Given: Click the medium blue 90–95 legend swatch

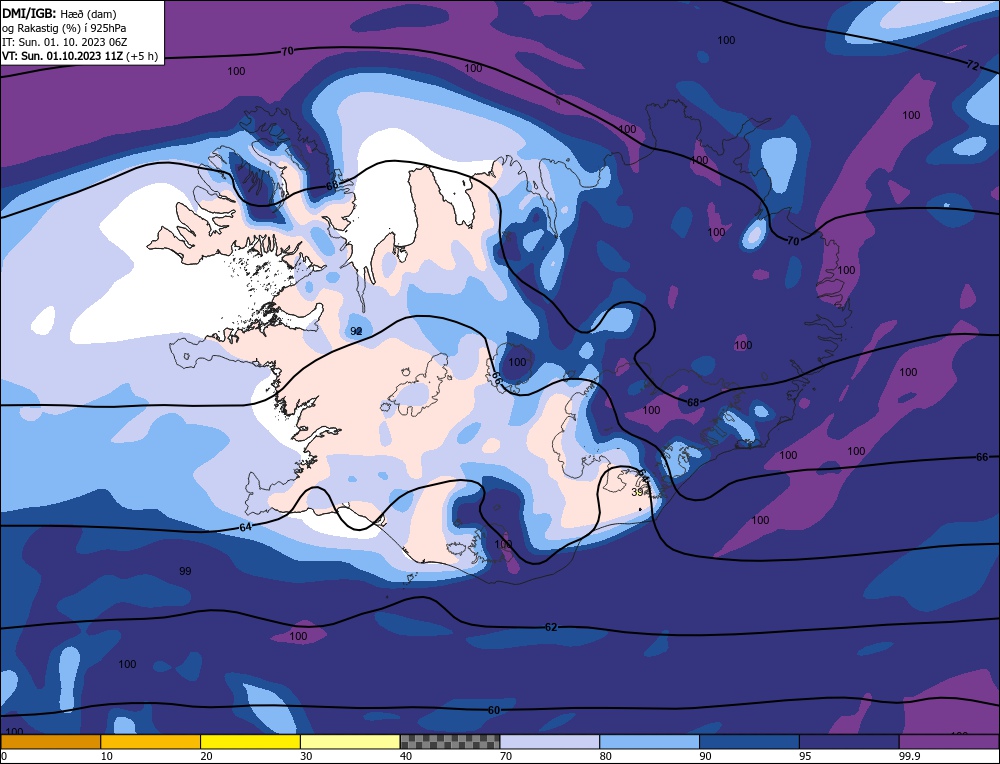Looking at the screenshot, I should [749, 742].
